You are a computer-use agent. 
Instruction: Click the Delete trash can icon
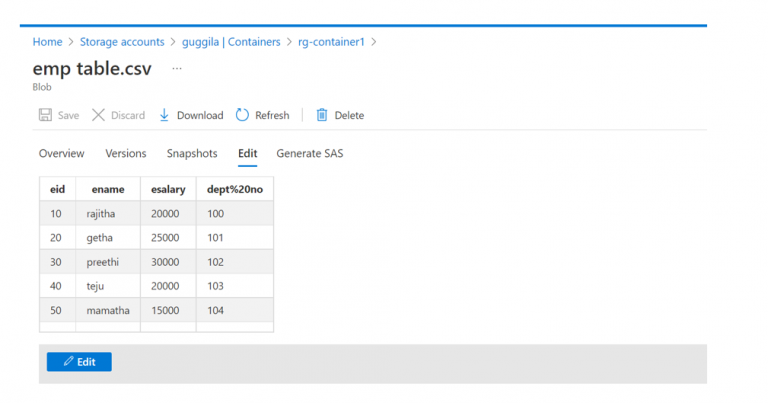point(322,115)
